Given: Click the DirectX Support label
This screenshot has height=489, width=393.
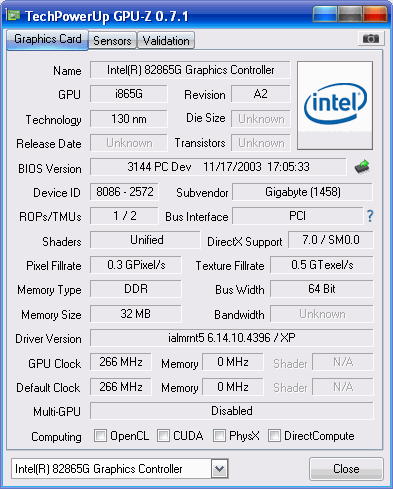Looking at the screenshot, I should pyautogui.click(x=245, y=242).
